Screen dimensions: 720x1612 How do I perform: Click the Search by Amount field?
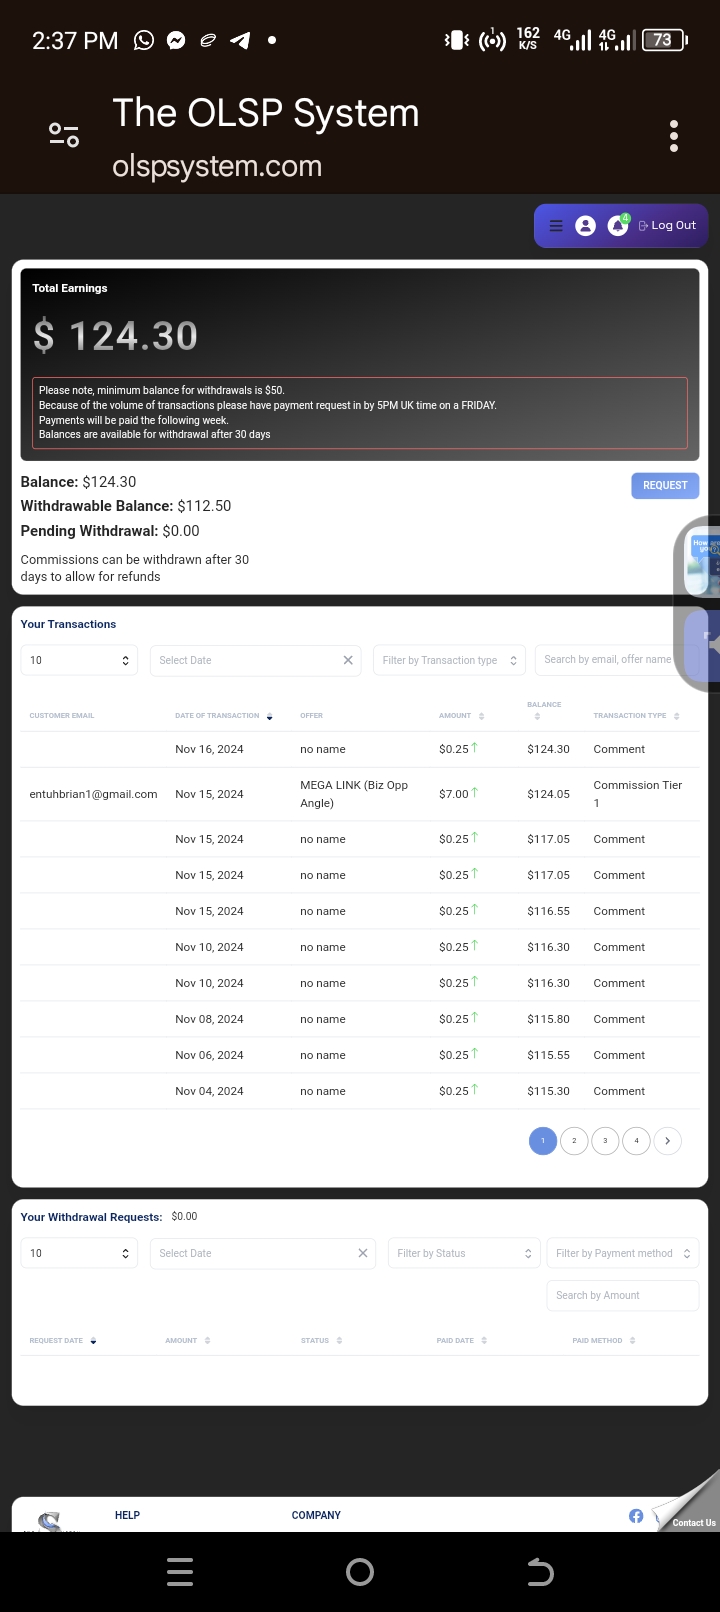[x=622, y=1295]
